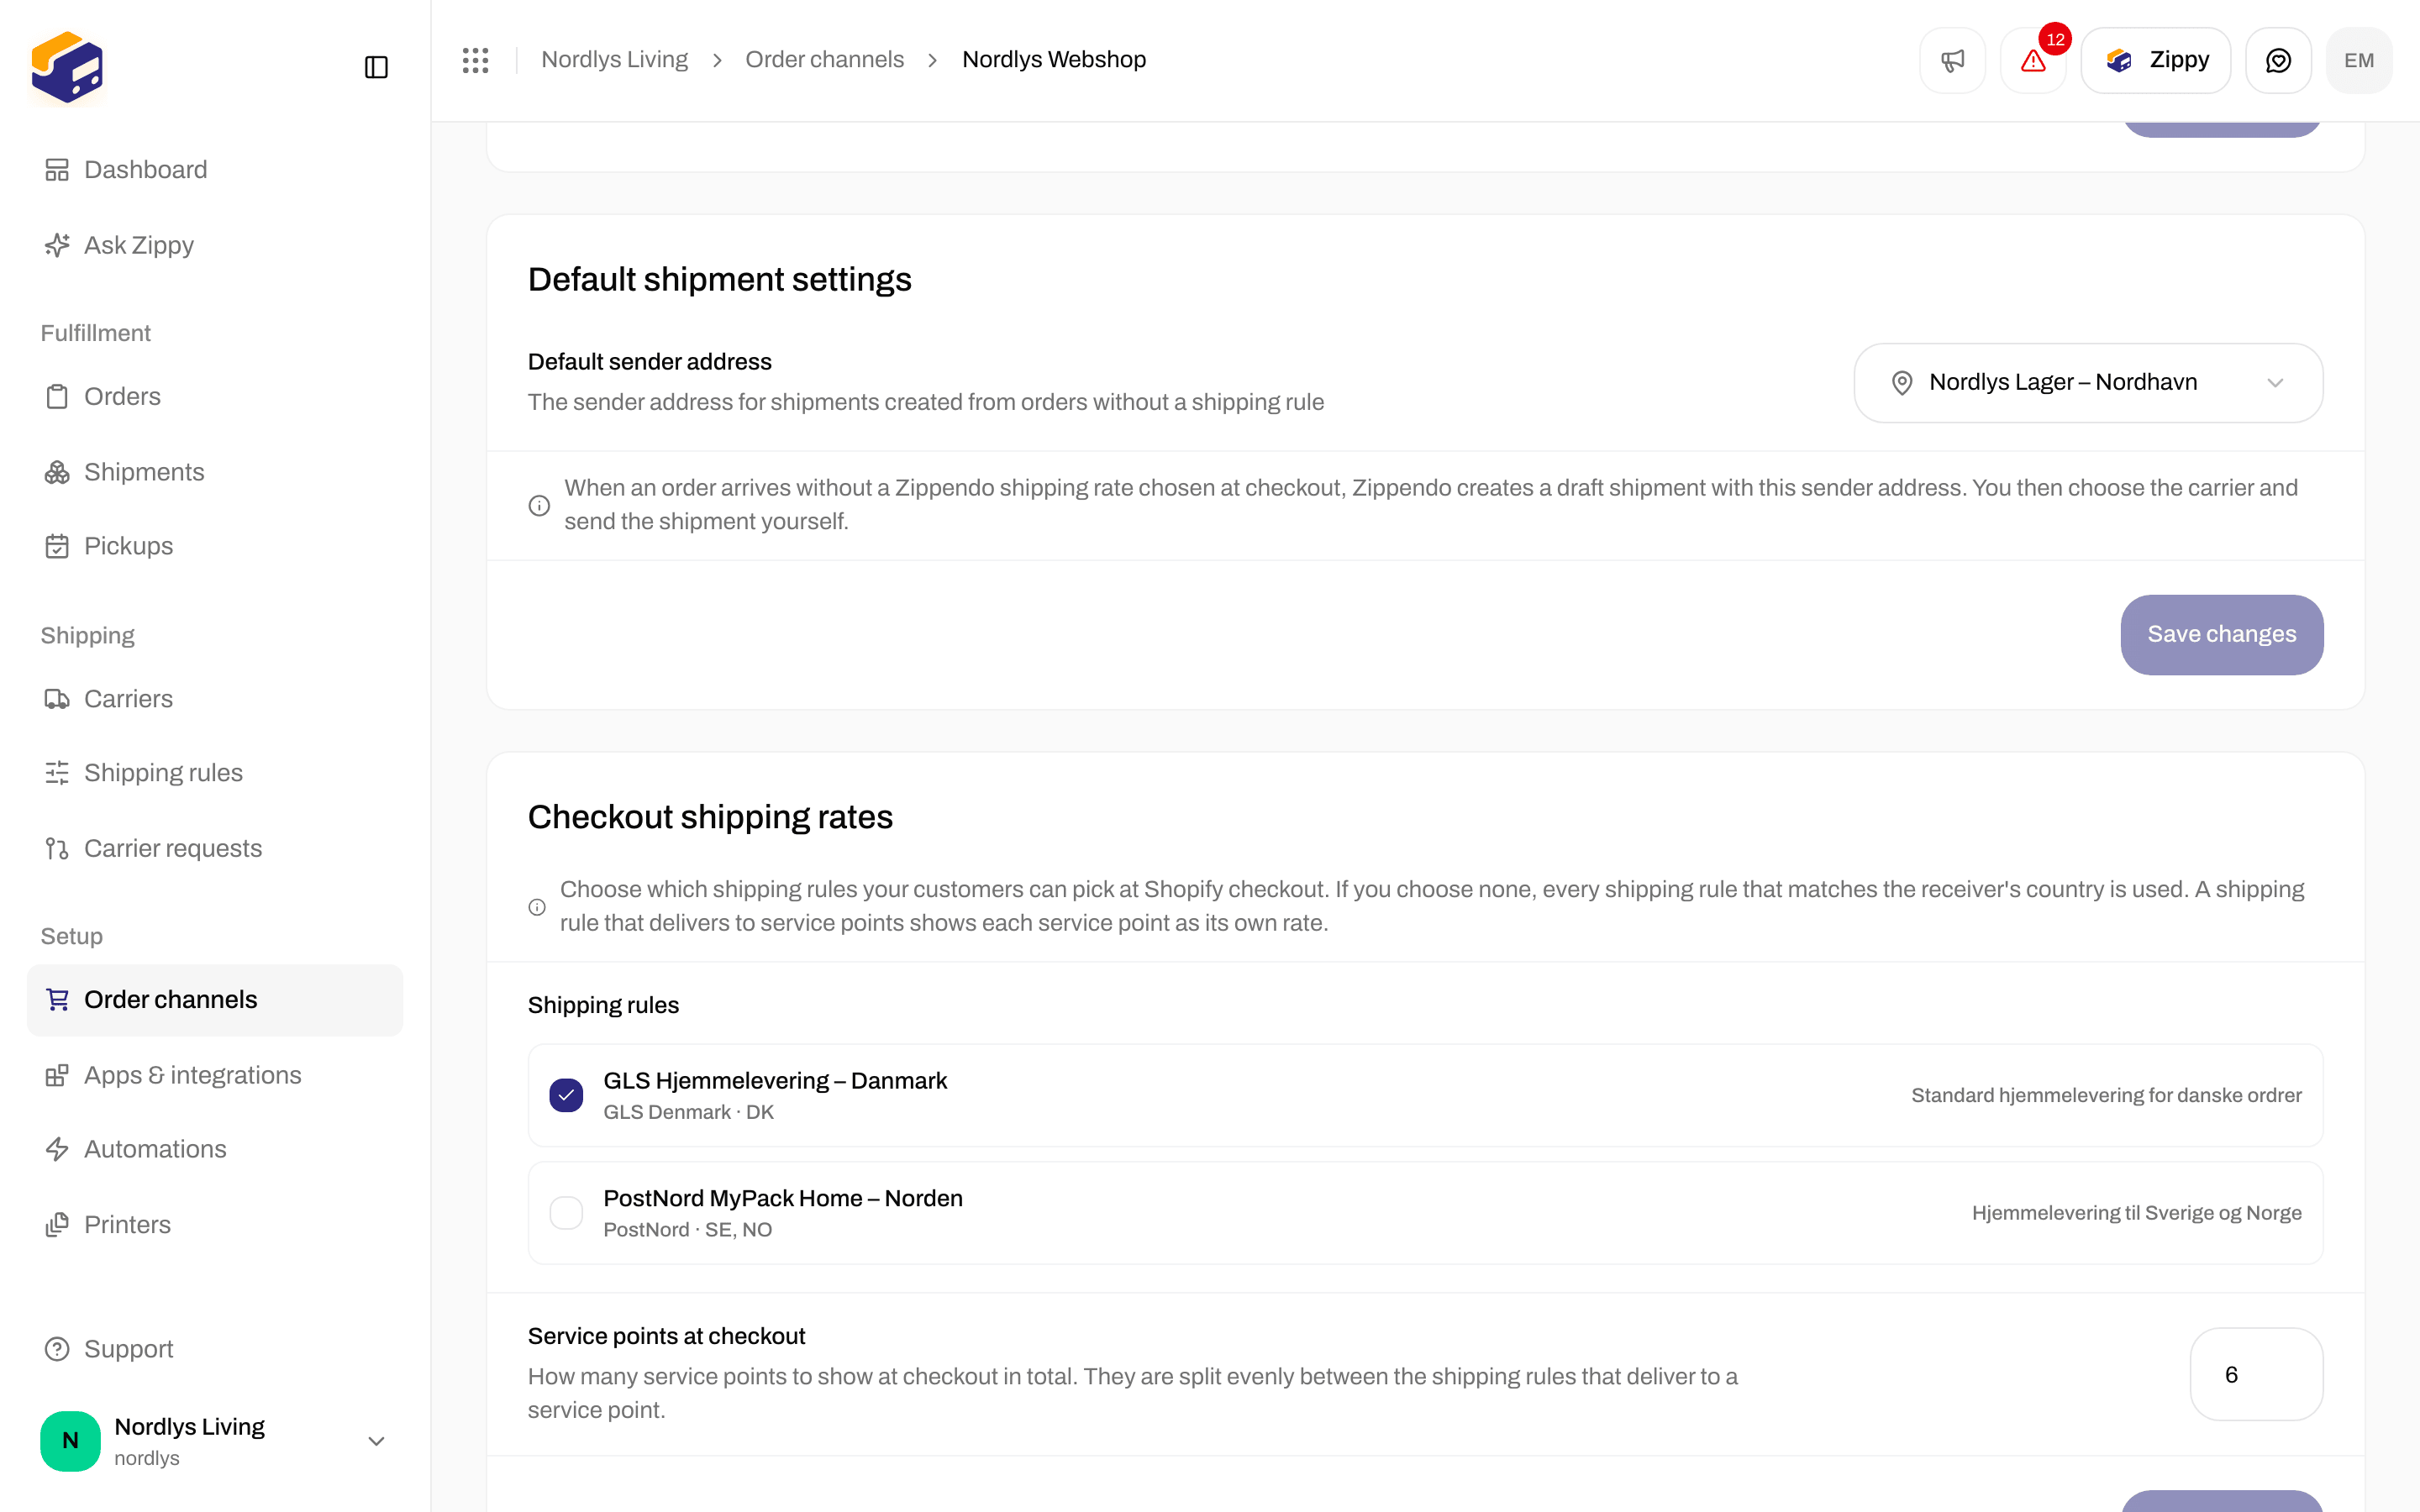Click the GLS Hjemmelevering – Danmark title

[x=775, y=1081]
